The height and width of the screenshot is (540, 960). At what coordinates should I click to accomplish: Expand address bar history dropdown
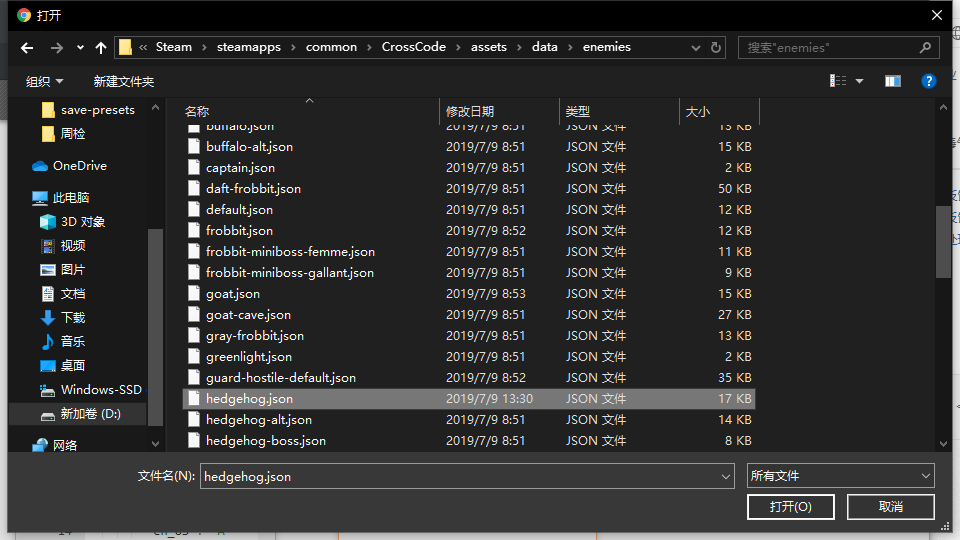[x=696, y=47]
